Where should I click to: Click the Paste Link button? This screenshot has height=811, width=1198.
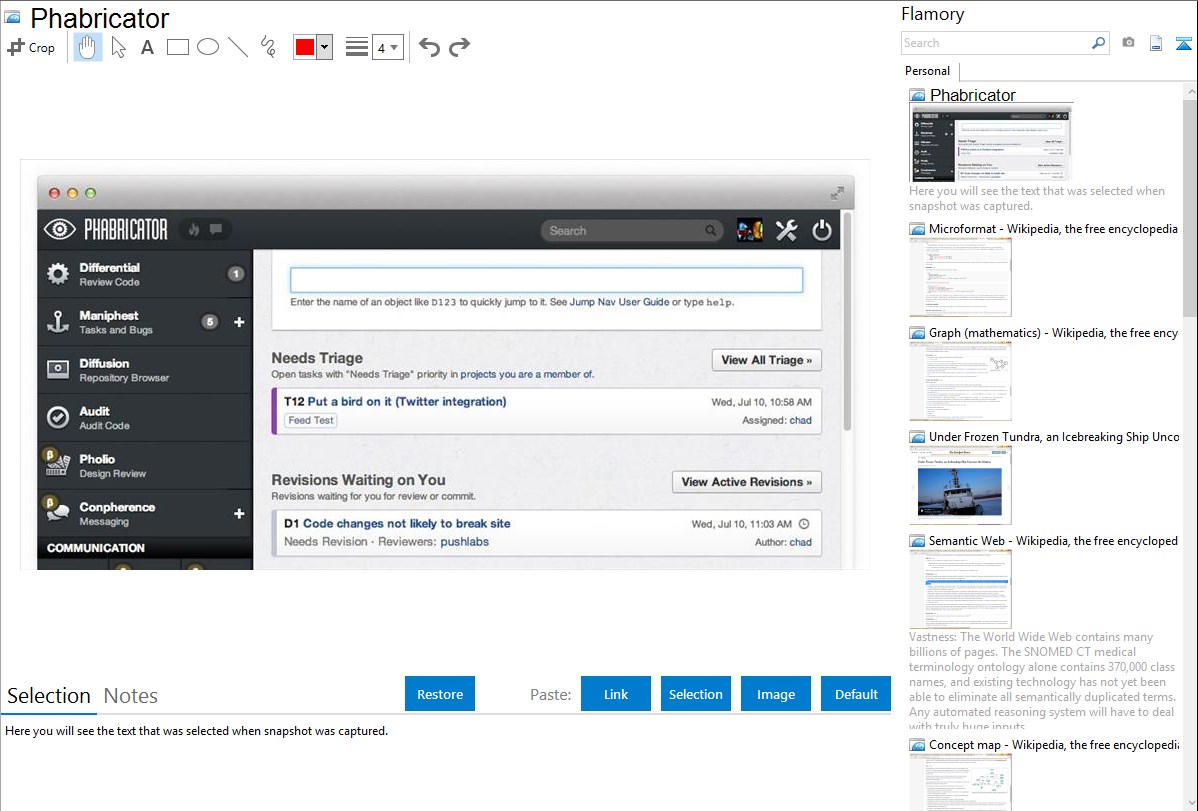[x=616, y=694]
